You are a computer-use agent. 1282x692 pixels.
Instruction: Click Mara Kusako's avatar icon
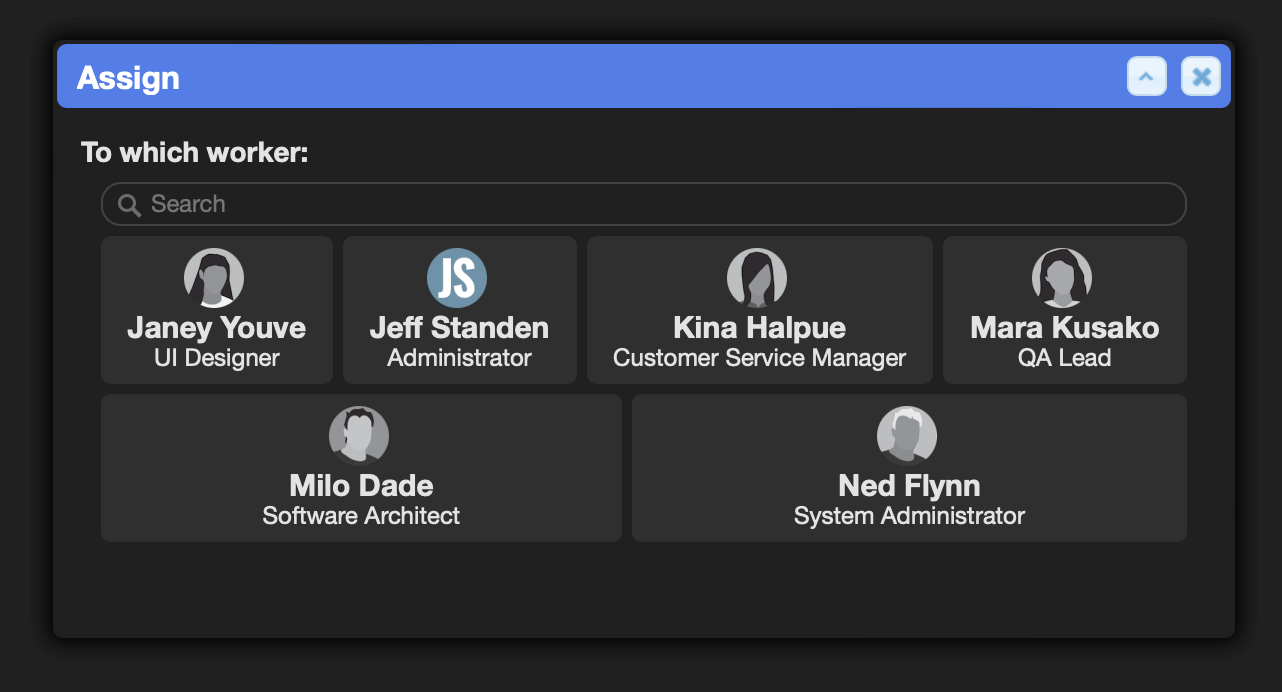(x=1062, y=278)
